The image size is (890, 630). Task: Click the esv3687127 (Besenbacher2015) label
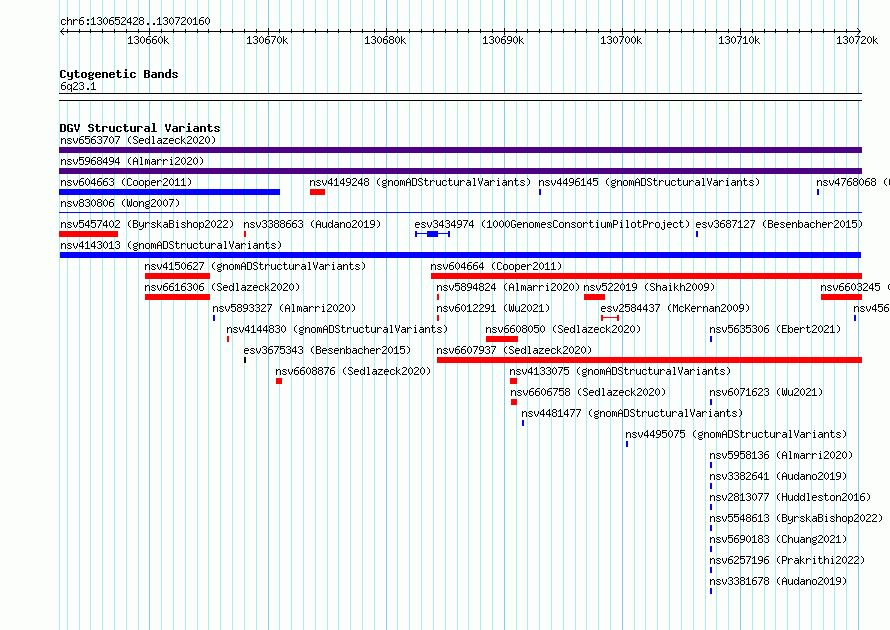(x=779, y=224)
